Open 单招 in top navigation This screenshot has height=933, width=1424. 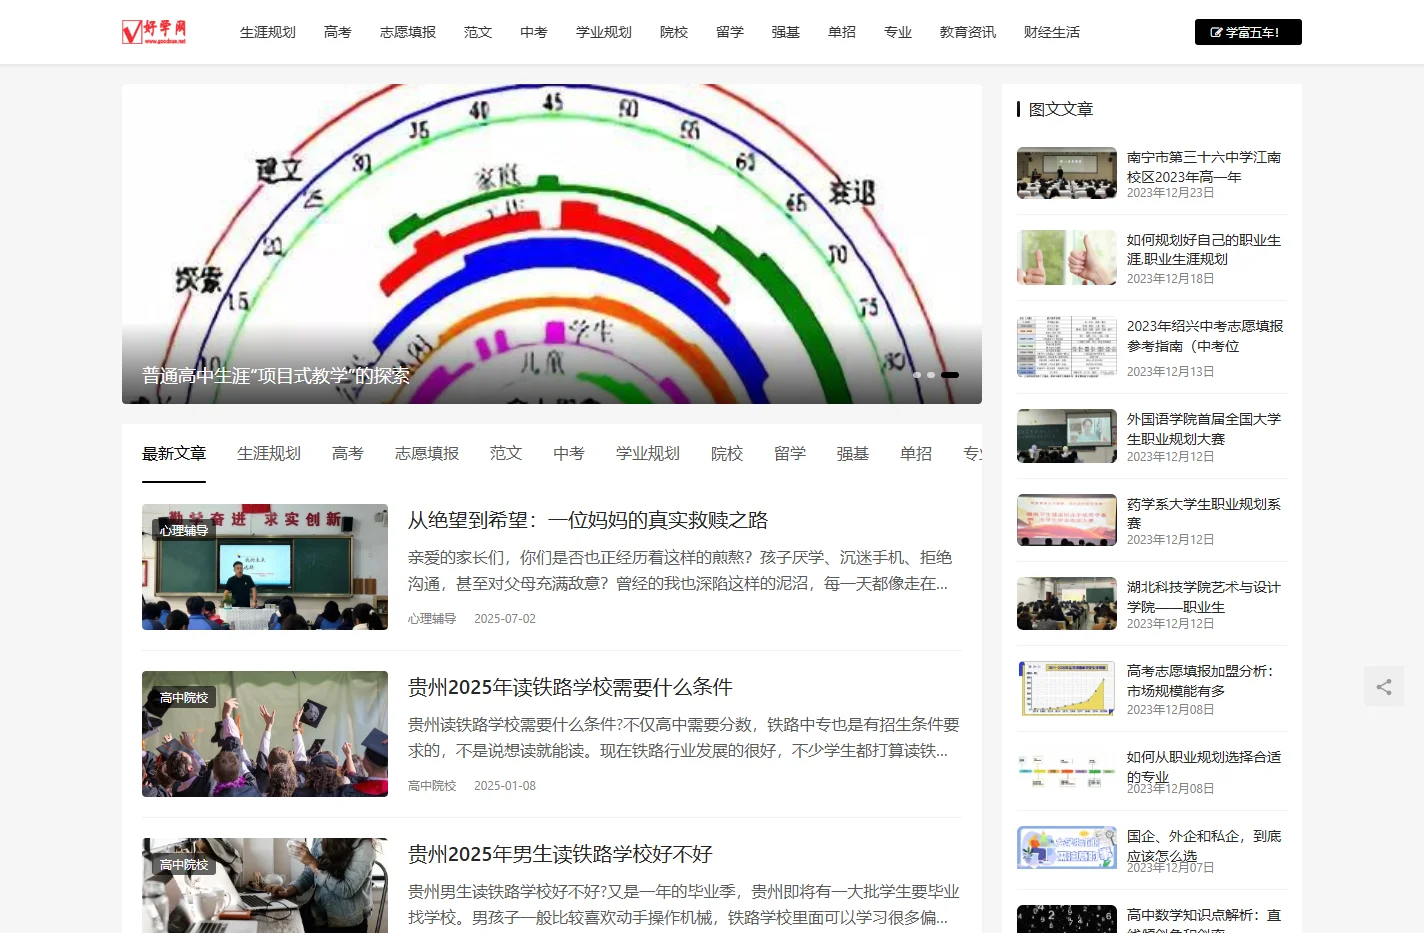(x=842, y=32)
